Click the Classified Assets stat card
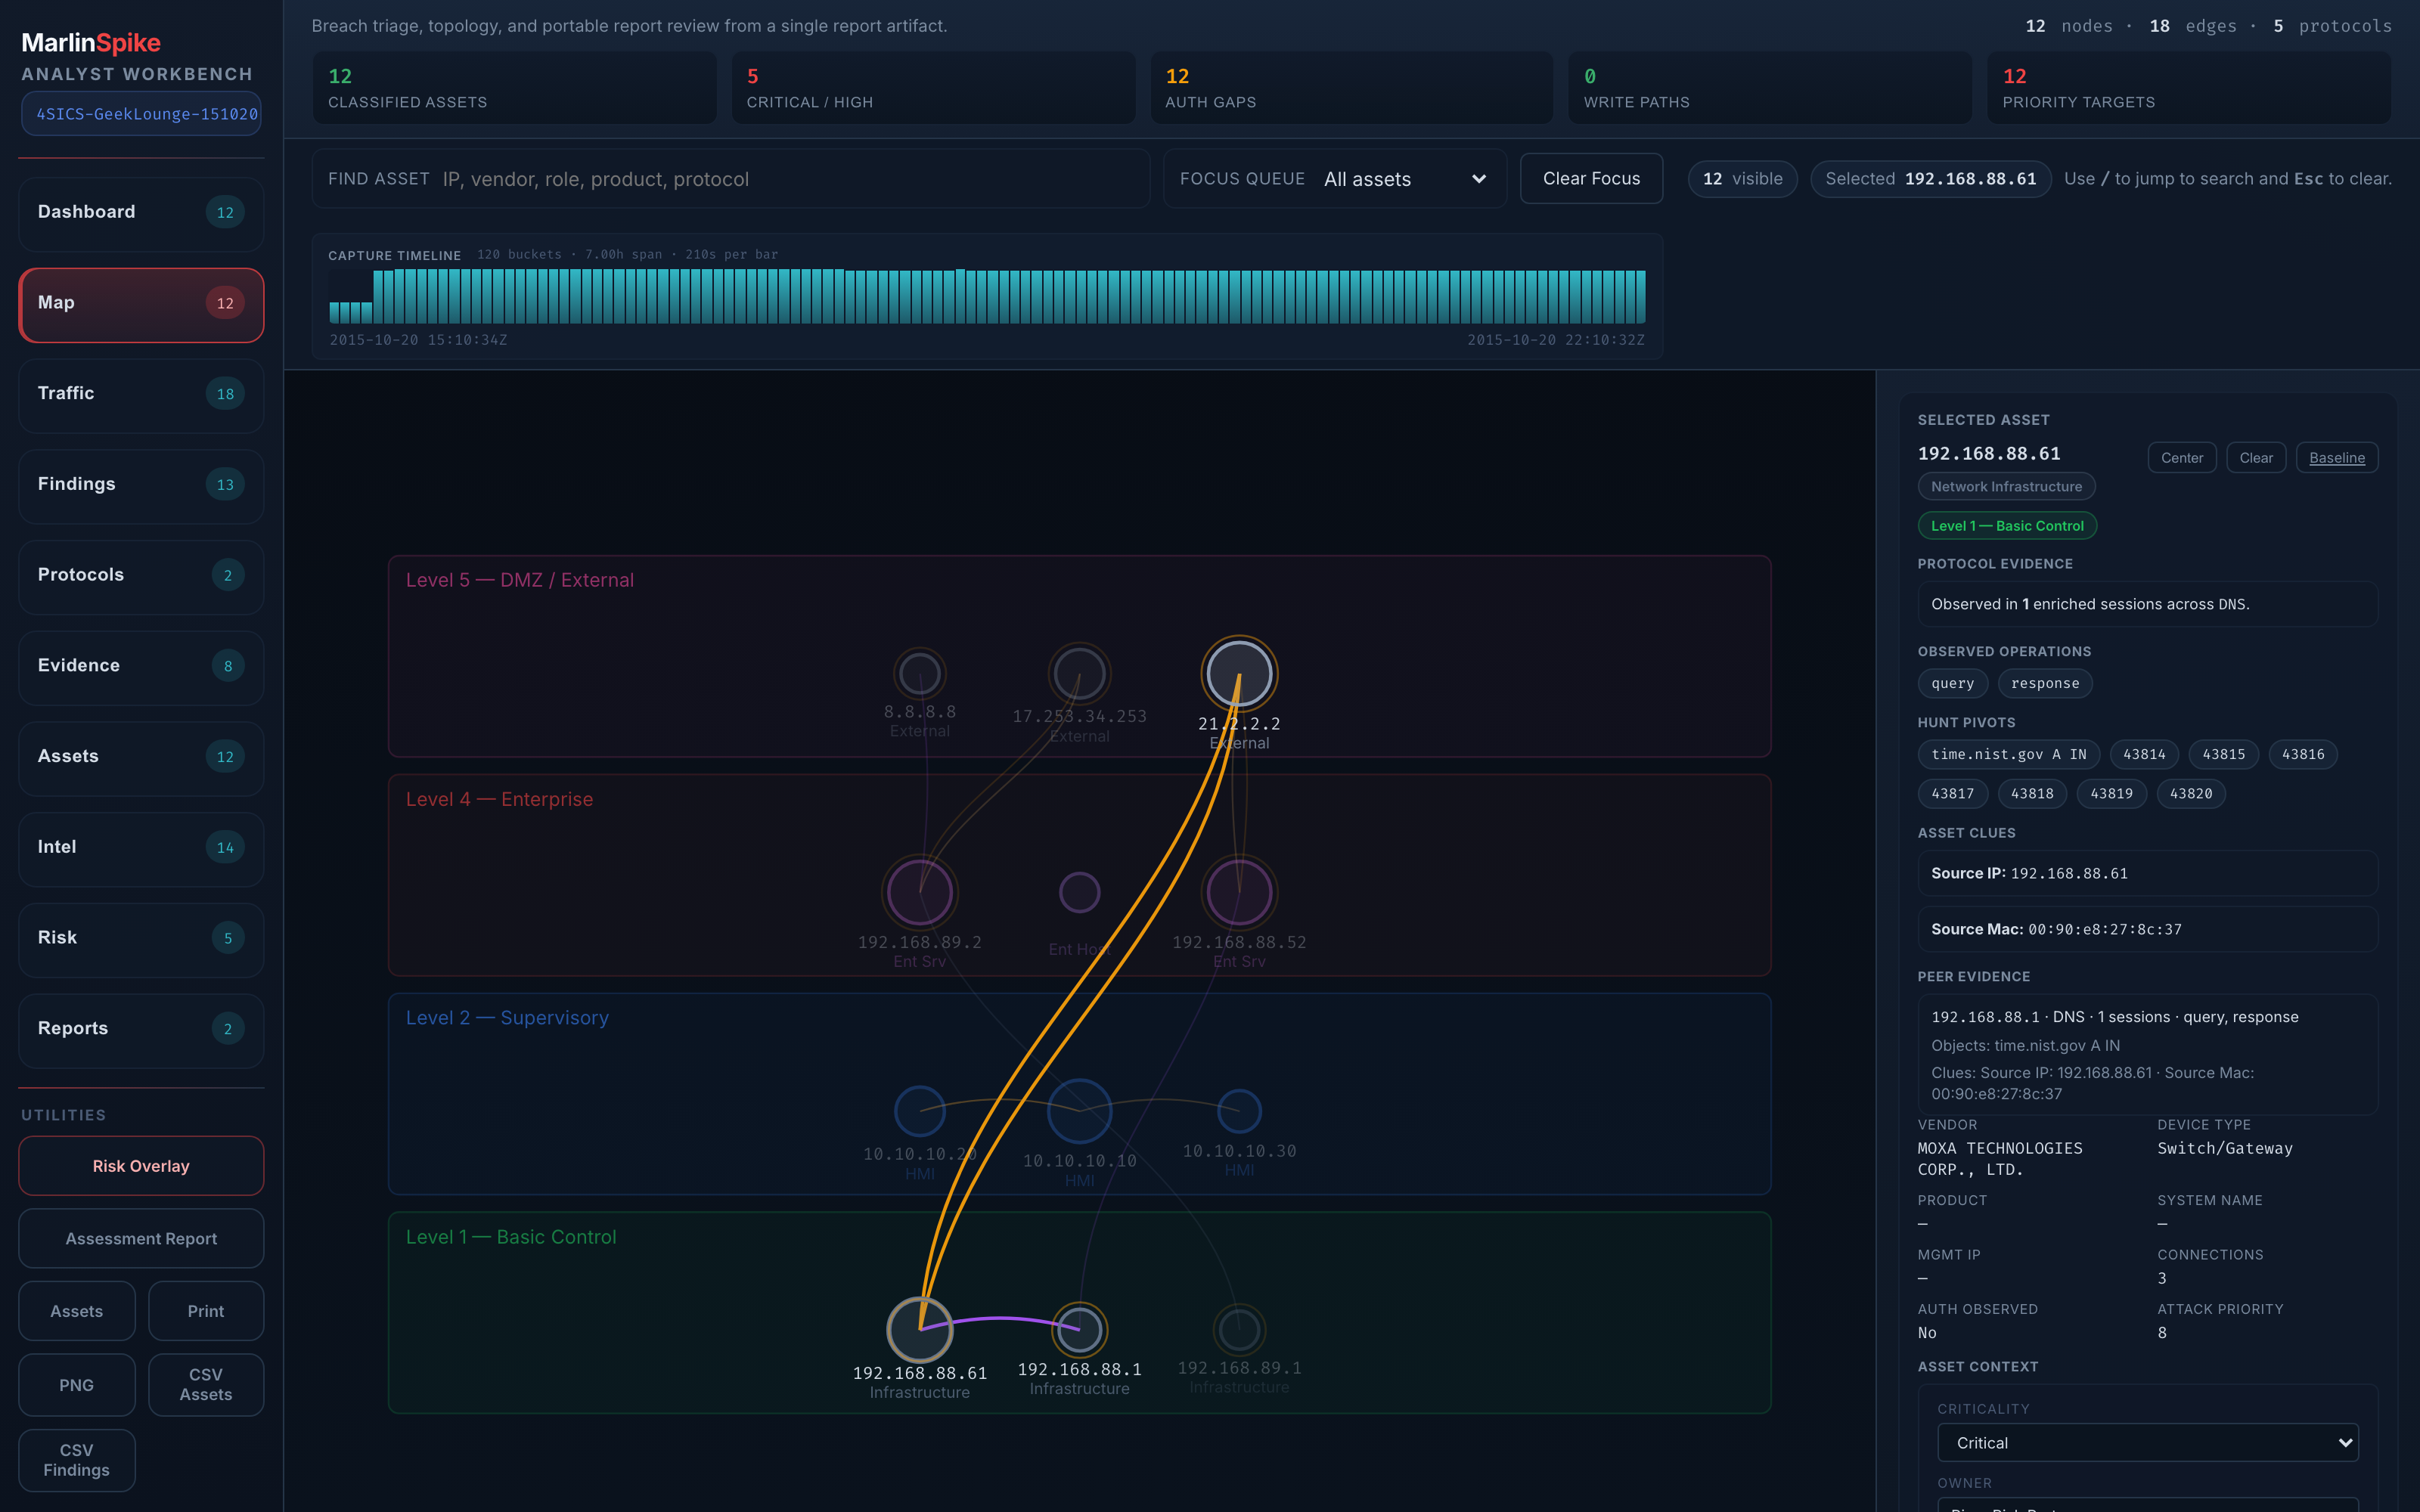 [514, 88]
